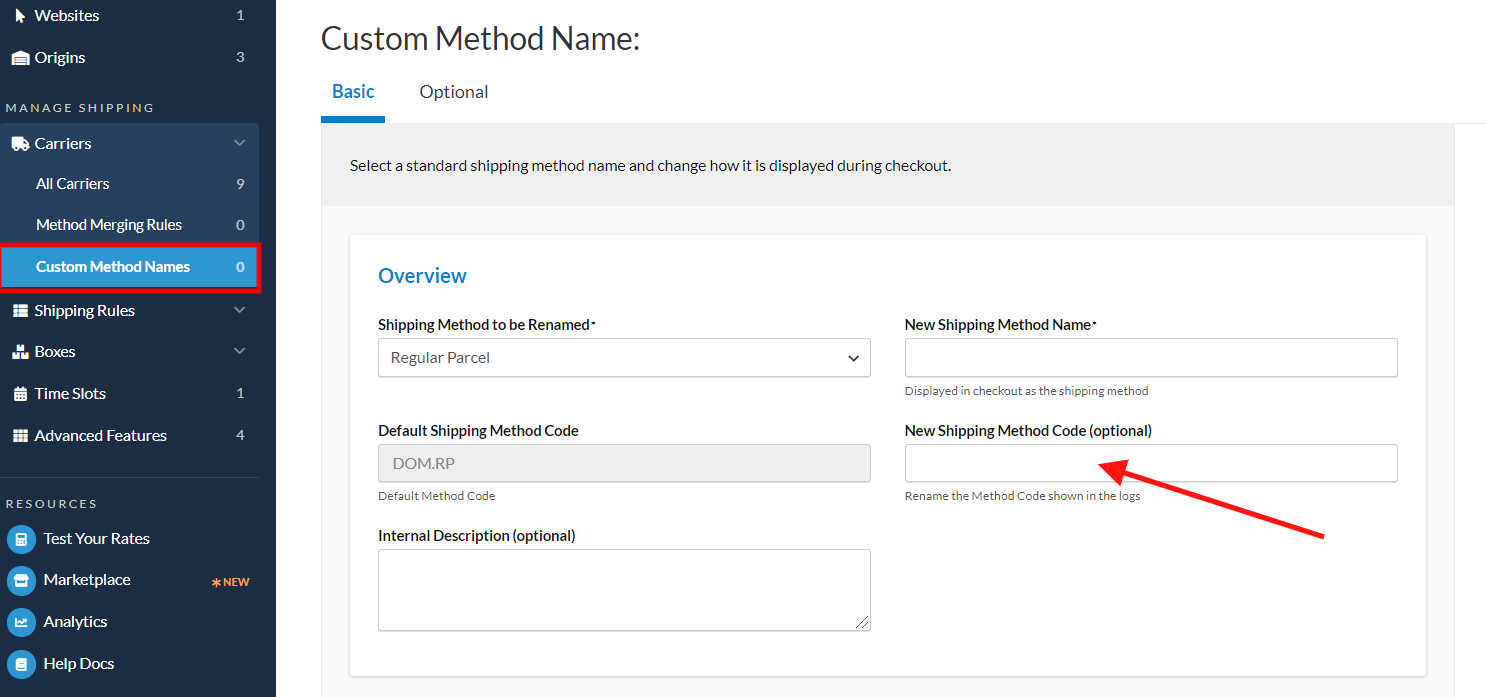Viewport: 1486px width, 697px height.
Task: Click the Carriers truck icon
Action: click(x=20, y=144)
